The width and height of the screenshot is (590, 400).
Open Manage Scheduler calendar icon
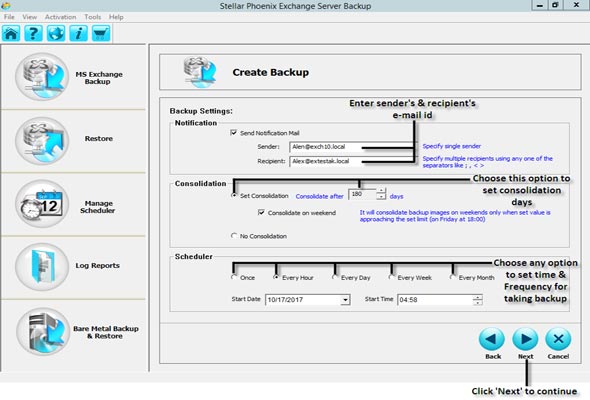click(x=42, y=204)
